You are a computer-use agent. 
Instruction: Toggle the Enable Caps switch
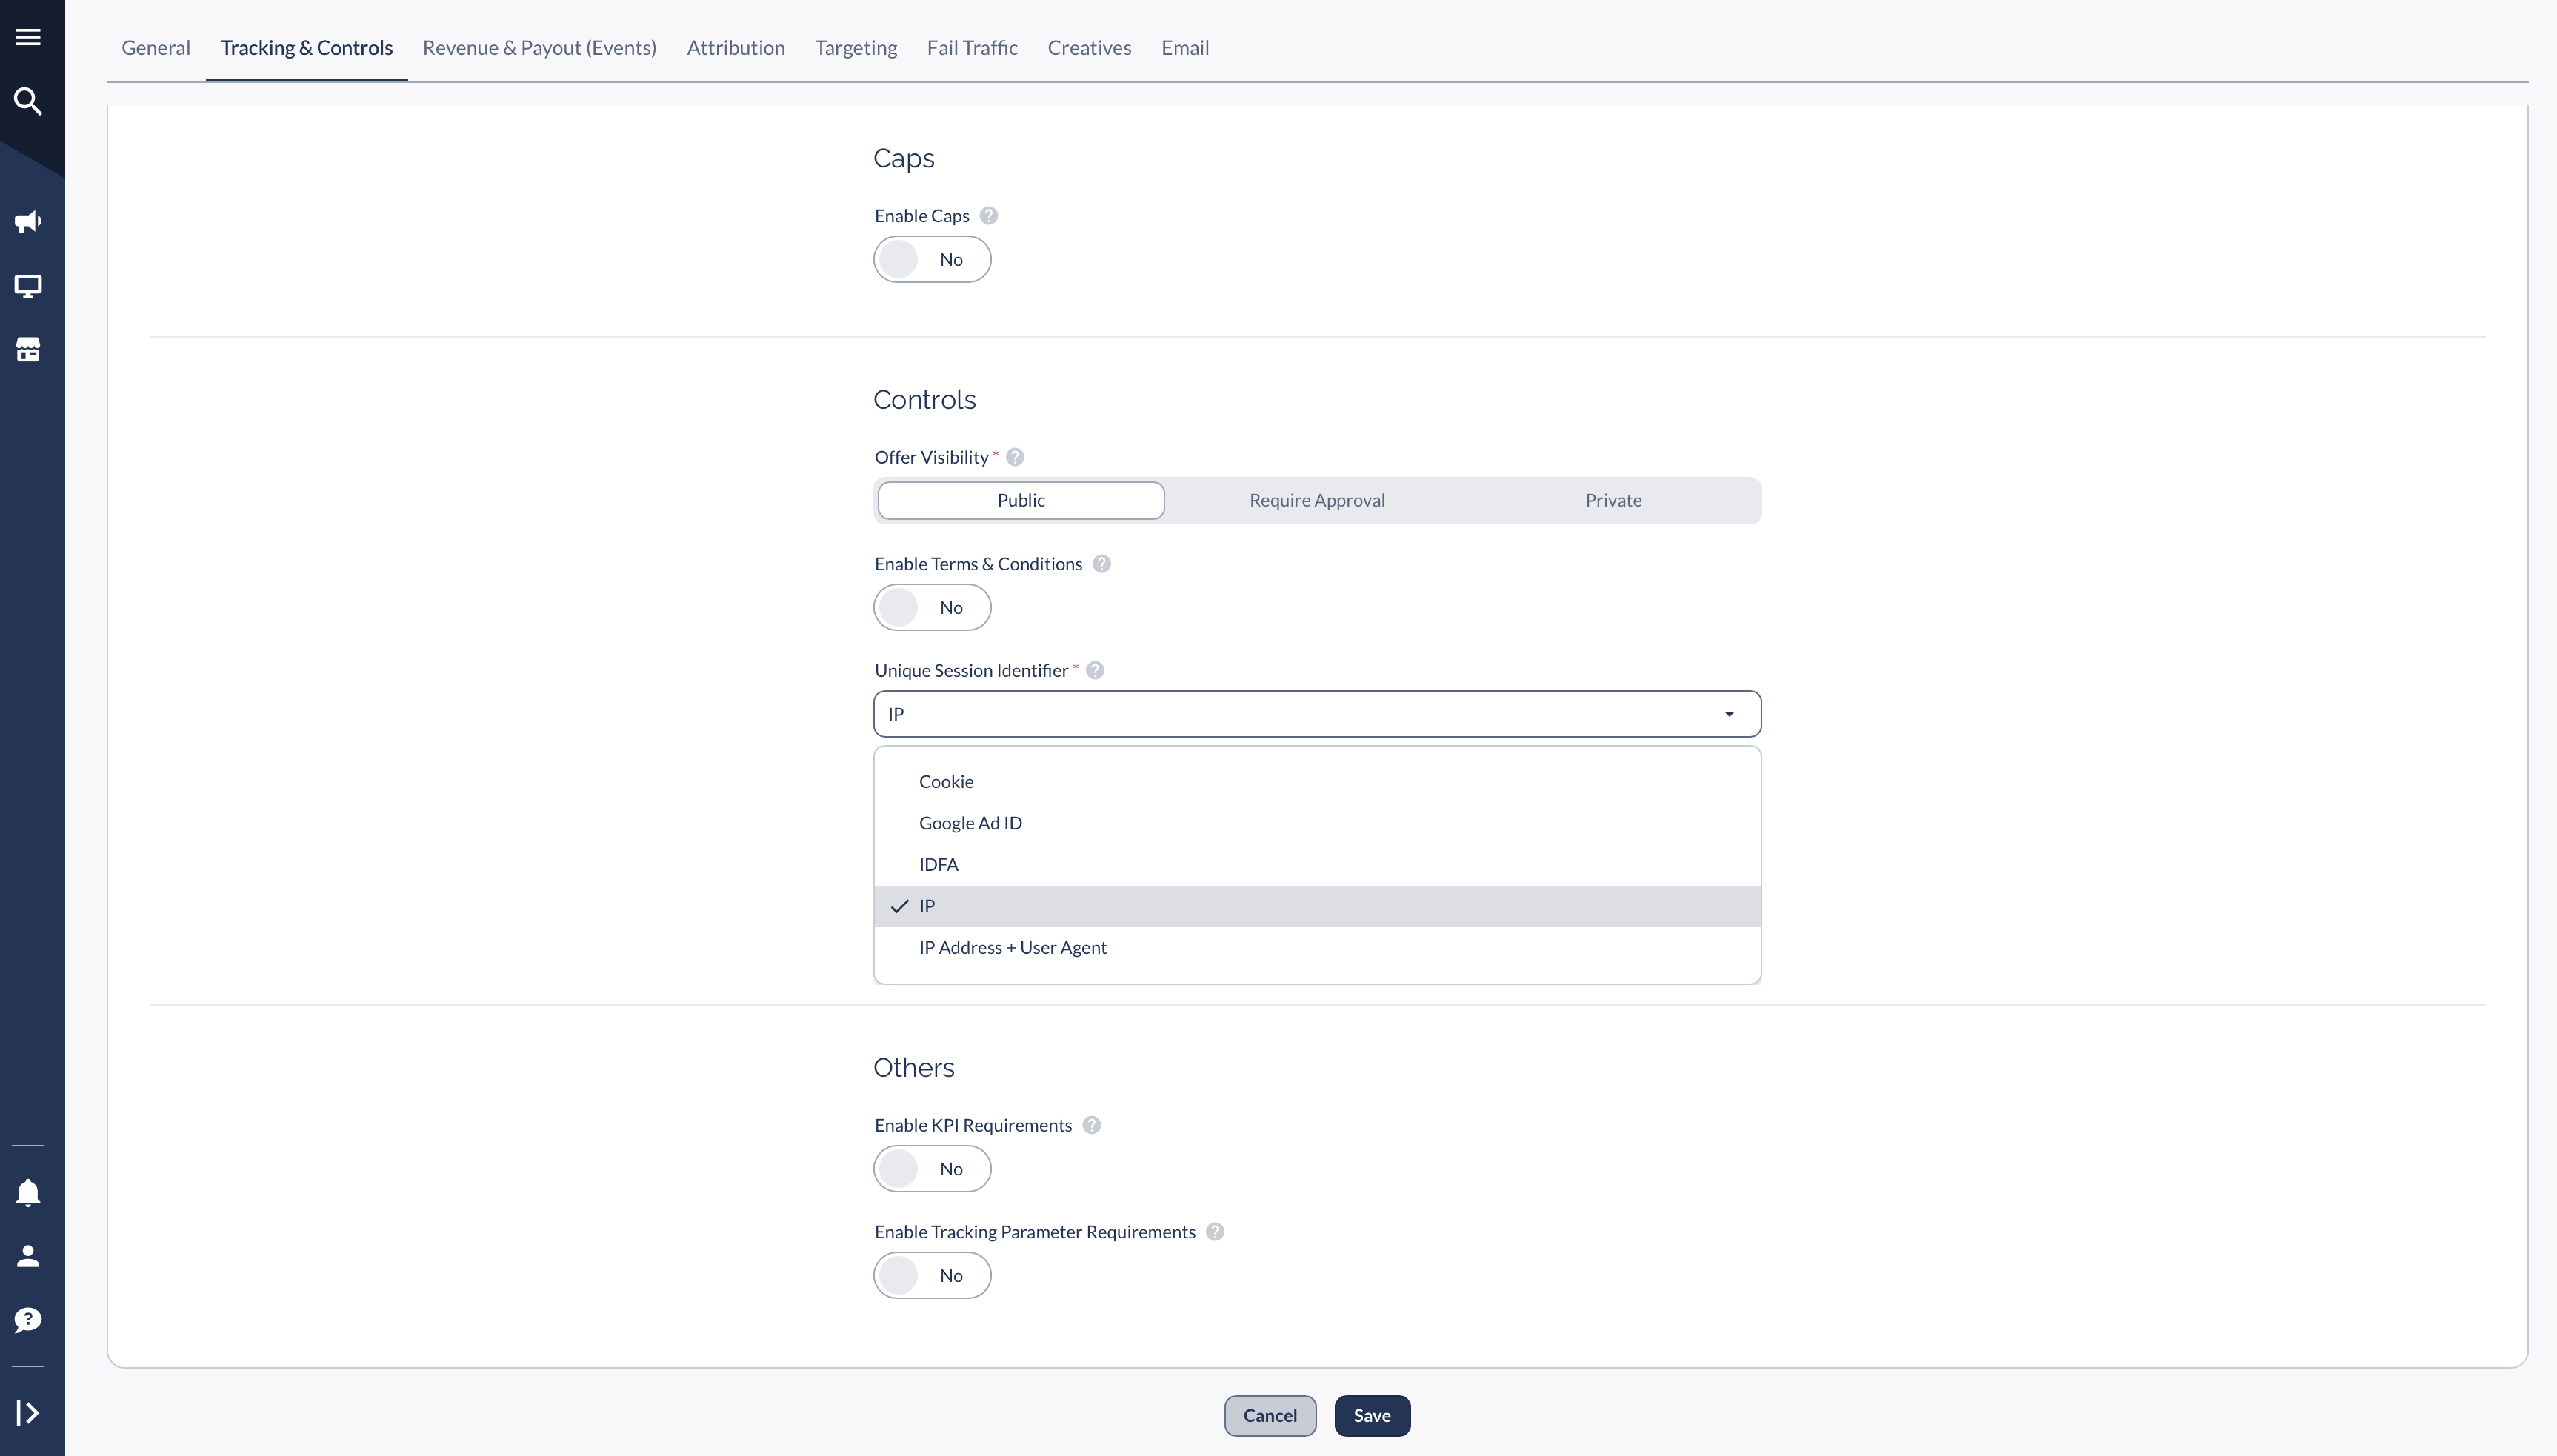pos(932,260)
